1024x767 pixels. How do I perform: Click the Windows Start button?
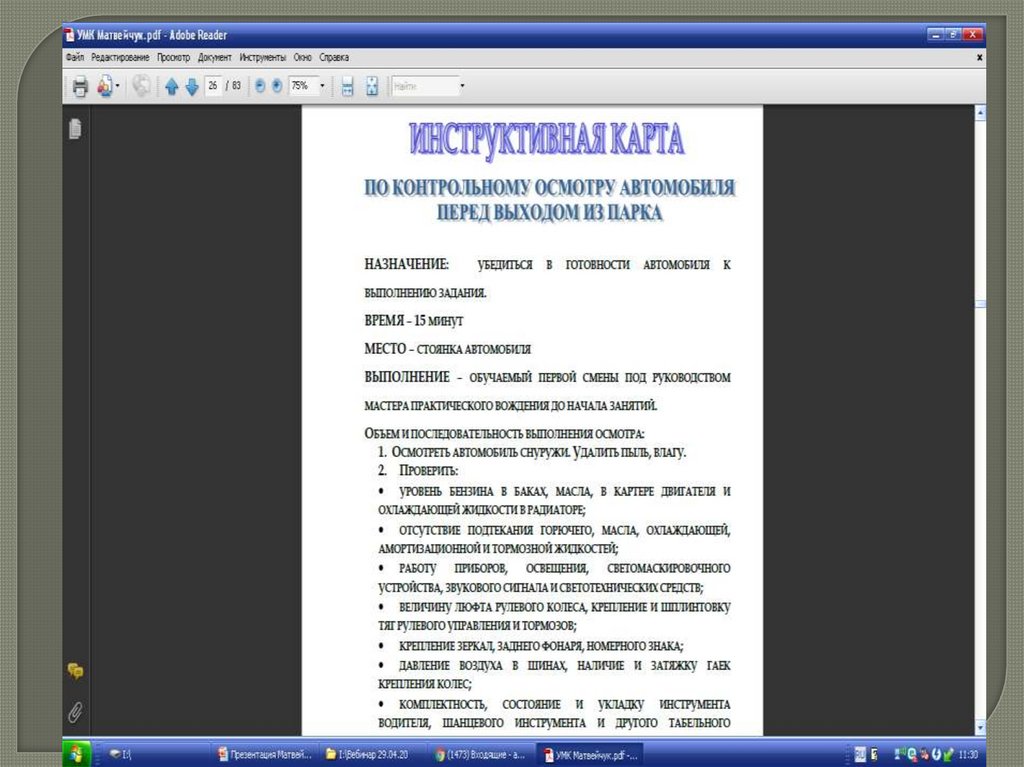click(x=77, y=754)
